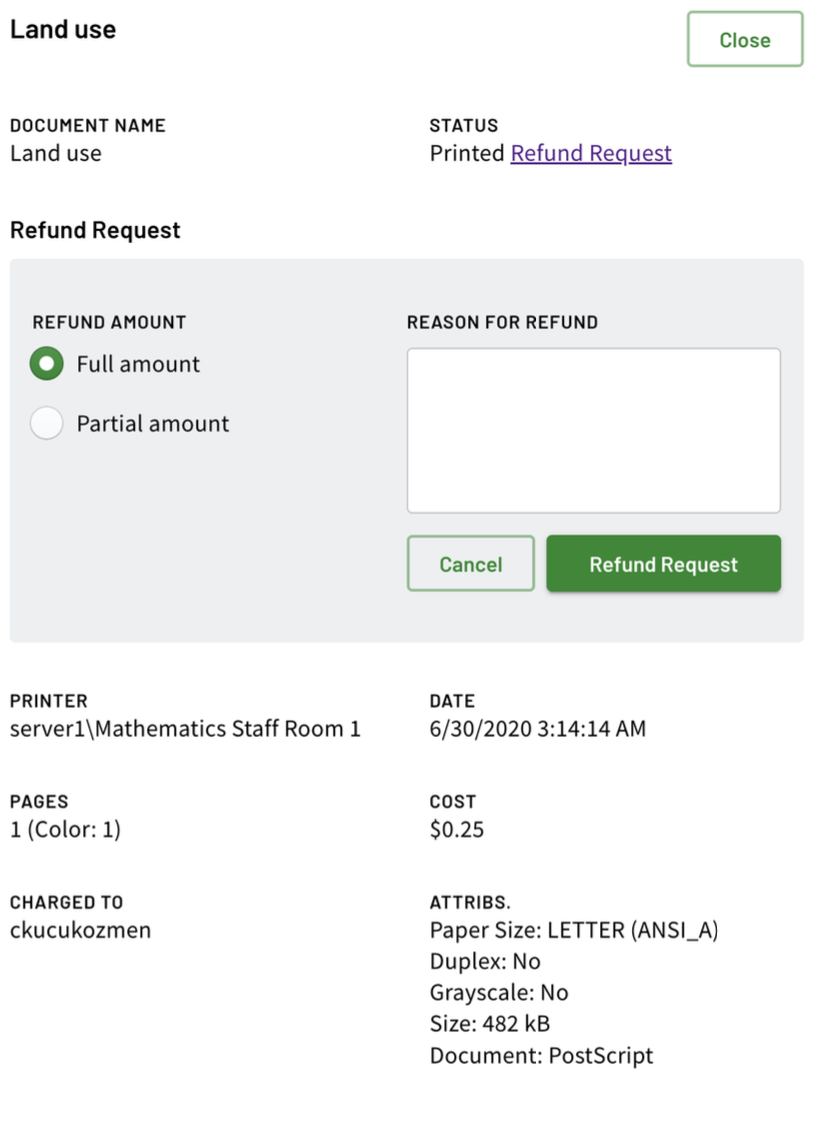Click the Reason for Refund label

[x=502, y=323]
